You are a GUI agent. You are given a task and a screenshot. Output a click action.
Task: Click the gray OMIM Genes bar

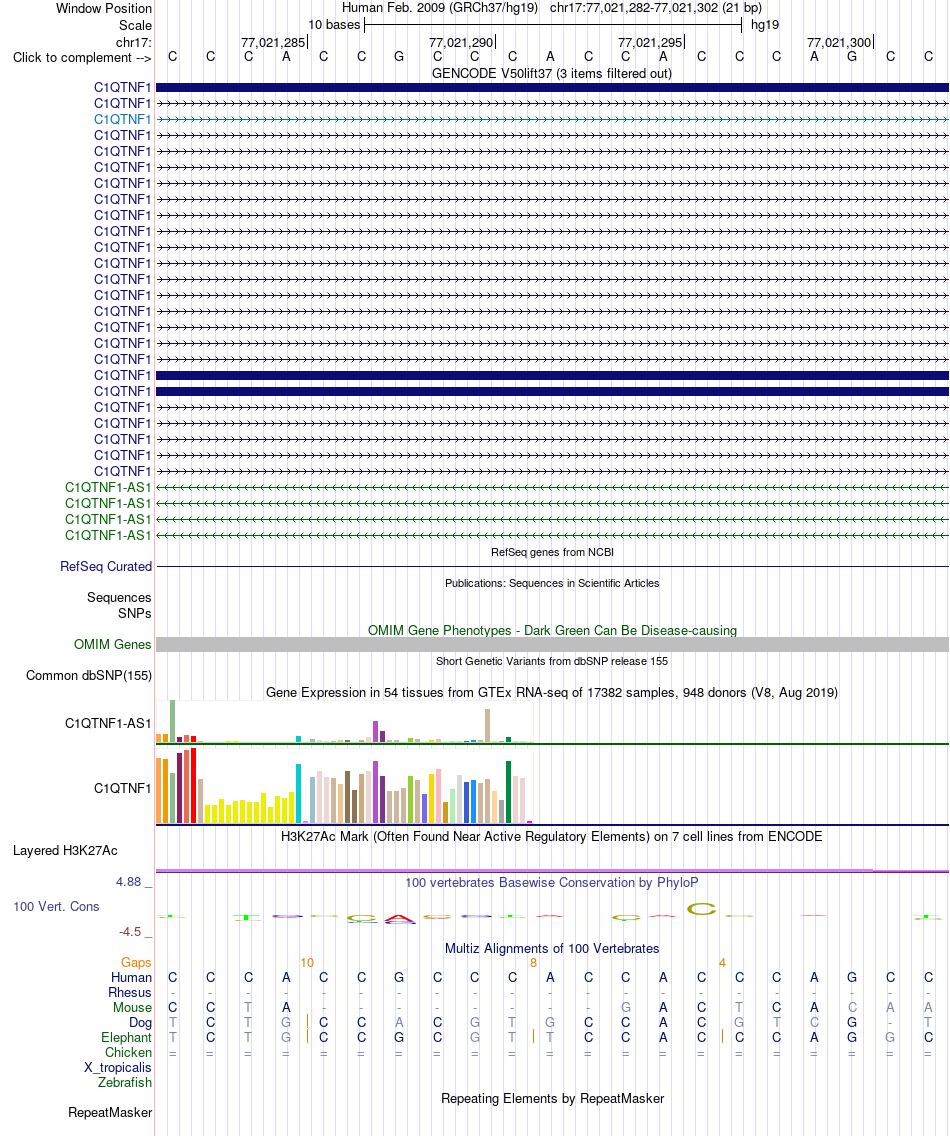coord(552,645)
